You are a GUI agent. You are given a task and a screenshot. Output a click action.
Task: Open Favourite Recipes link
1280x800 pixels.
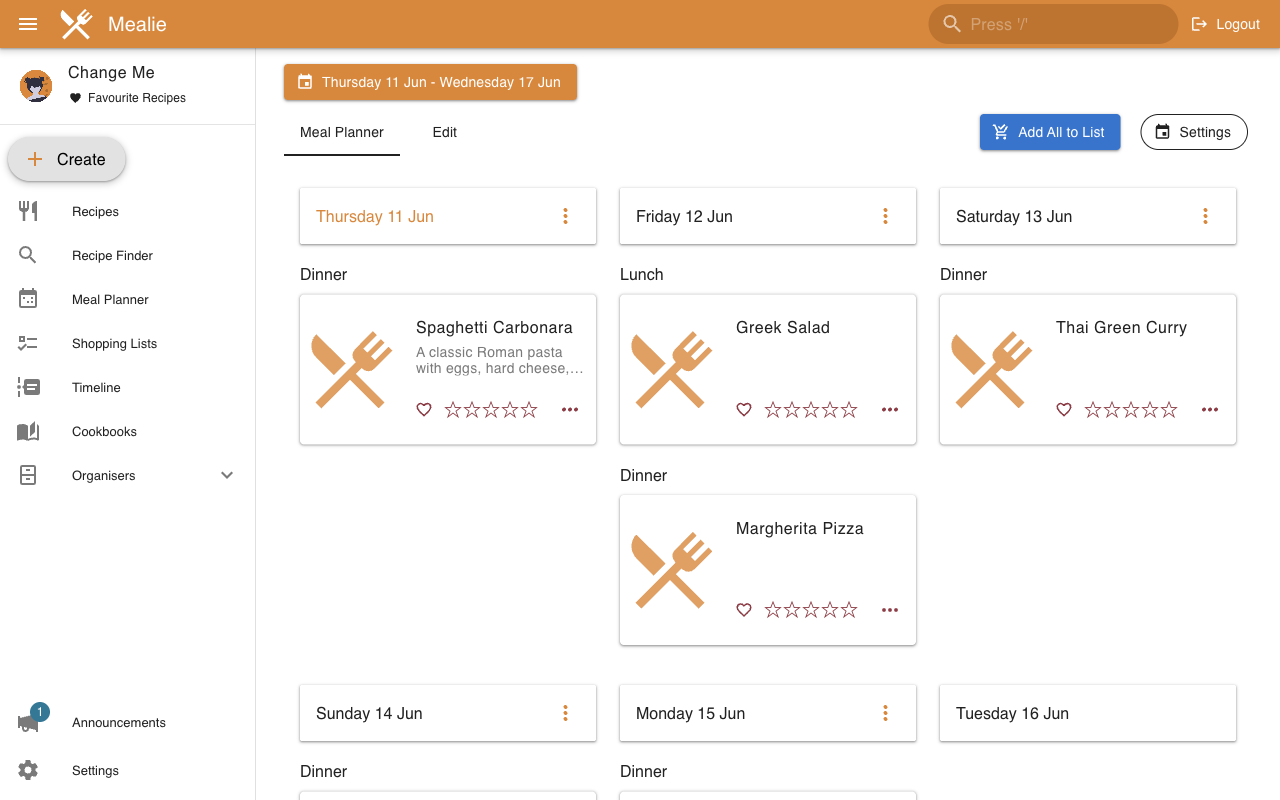tap(127, 98)
